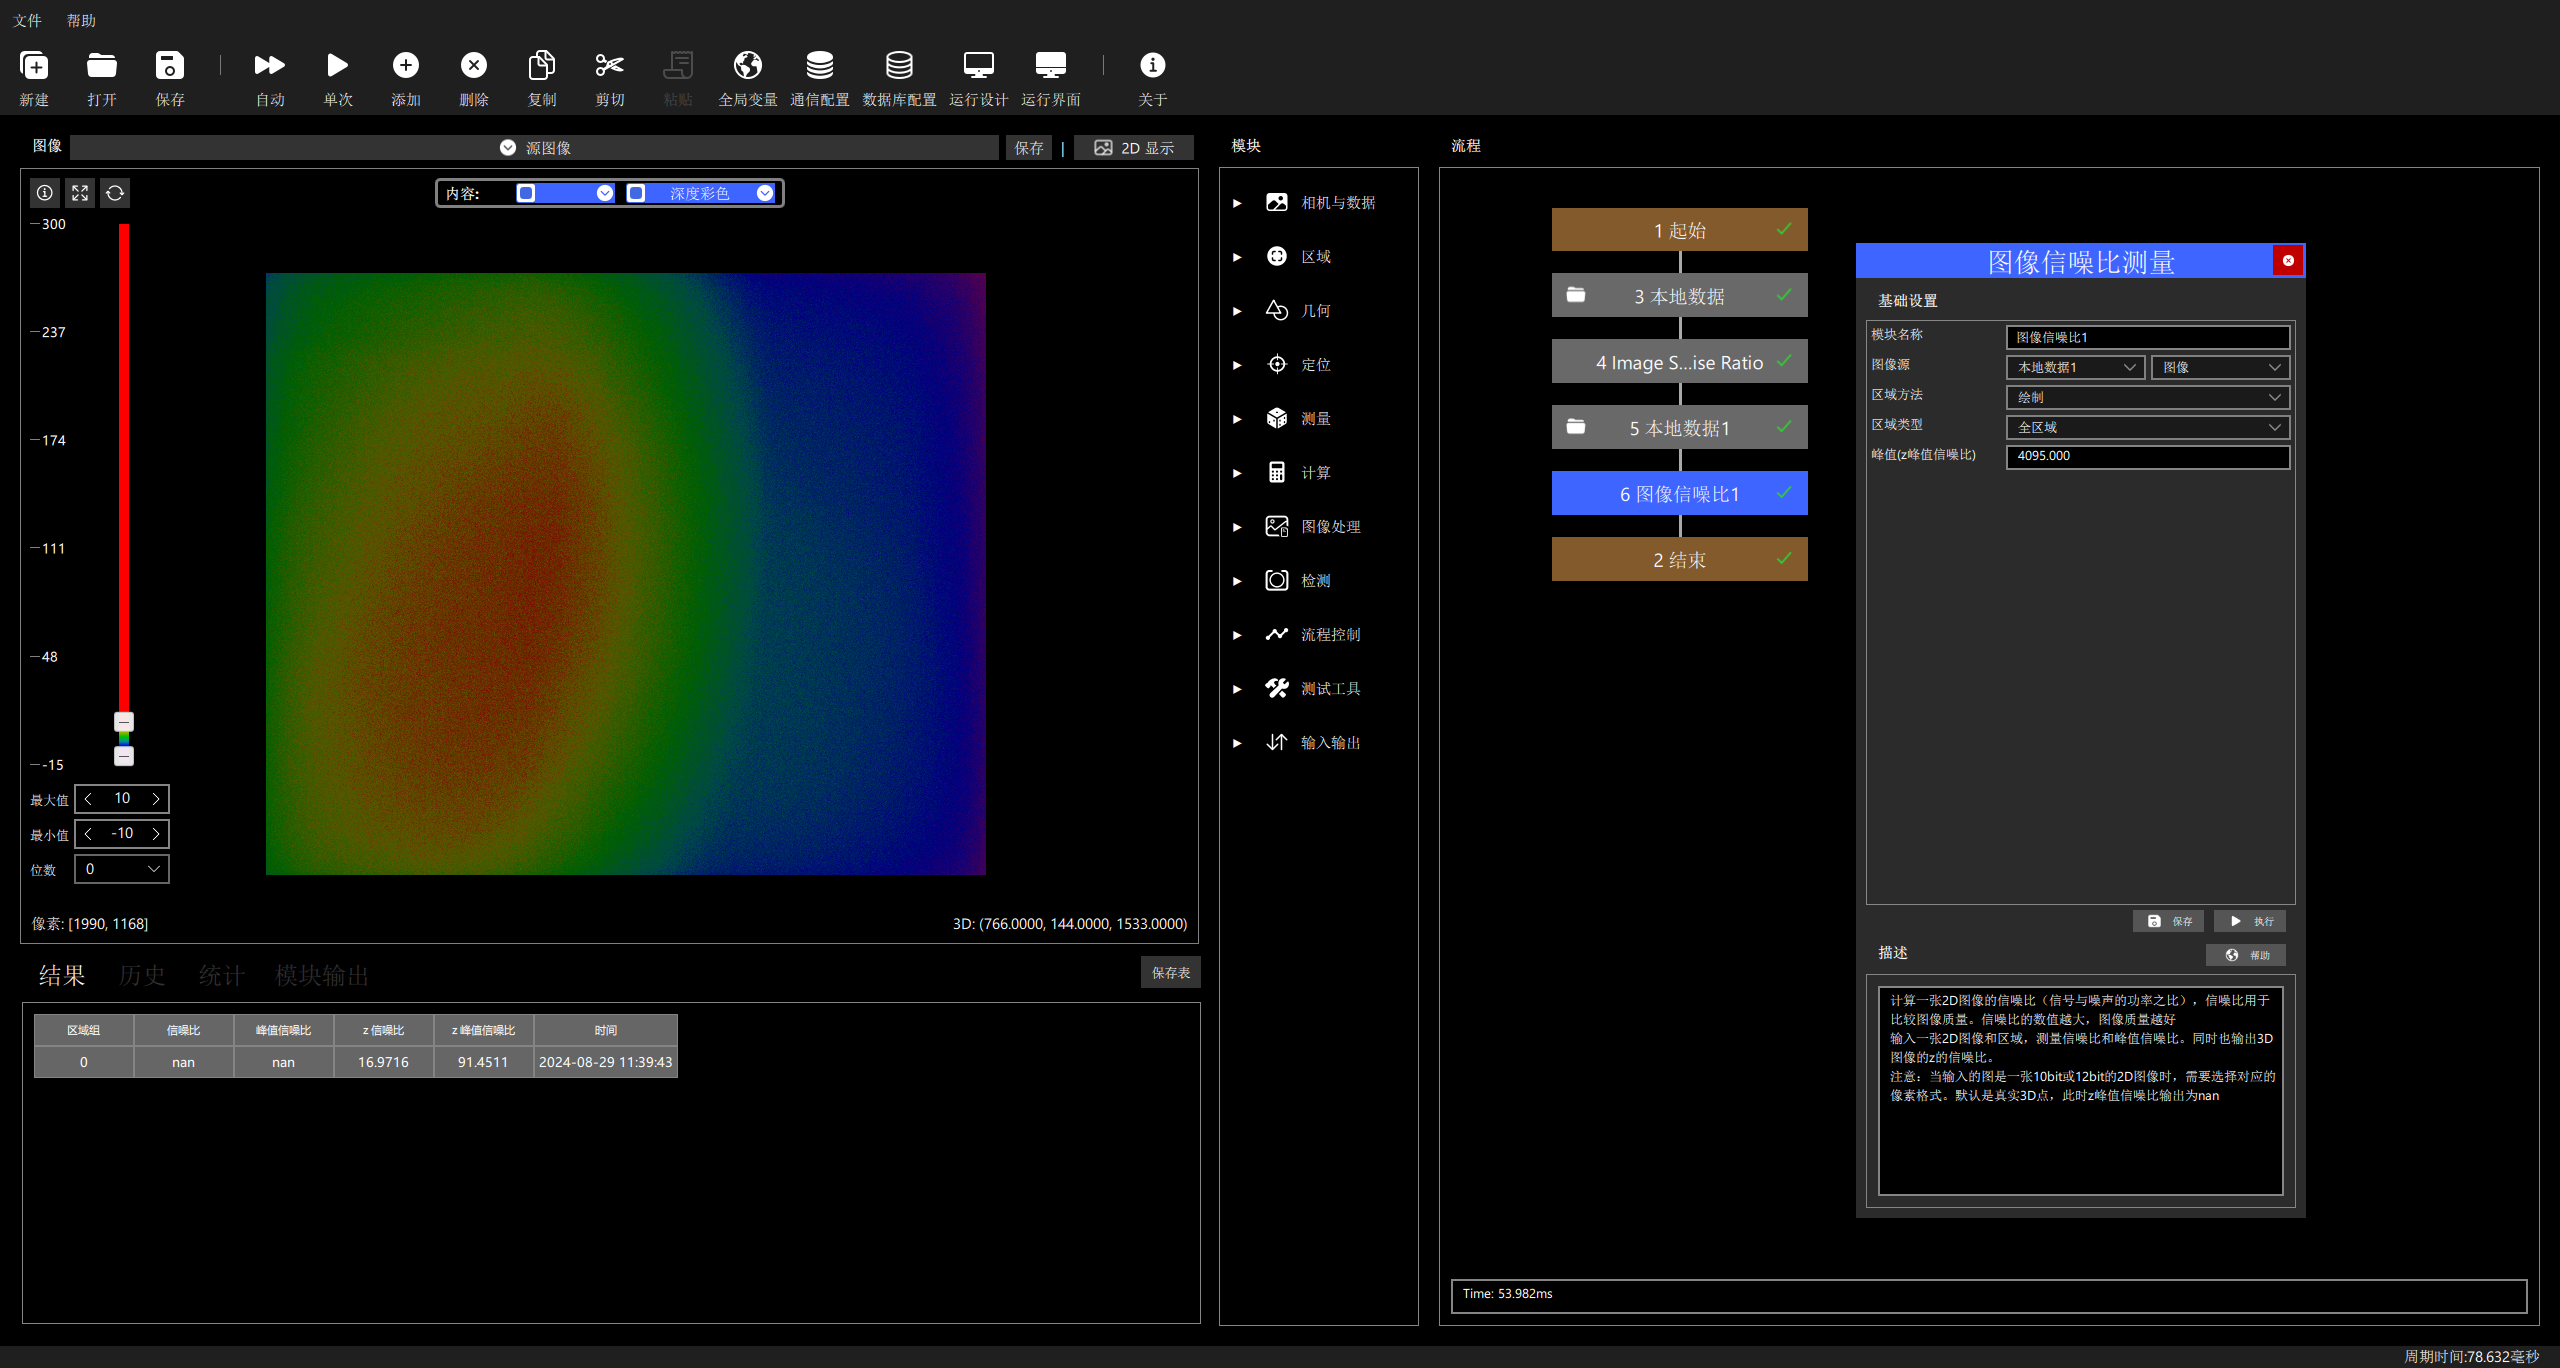Image resolution: width=2560 pixels, height=1368 pixels.
Task: Click the refresh image icon
Action: [115, 193]
